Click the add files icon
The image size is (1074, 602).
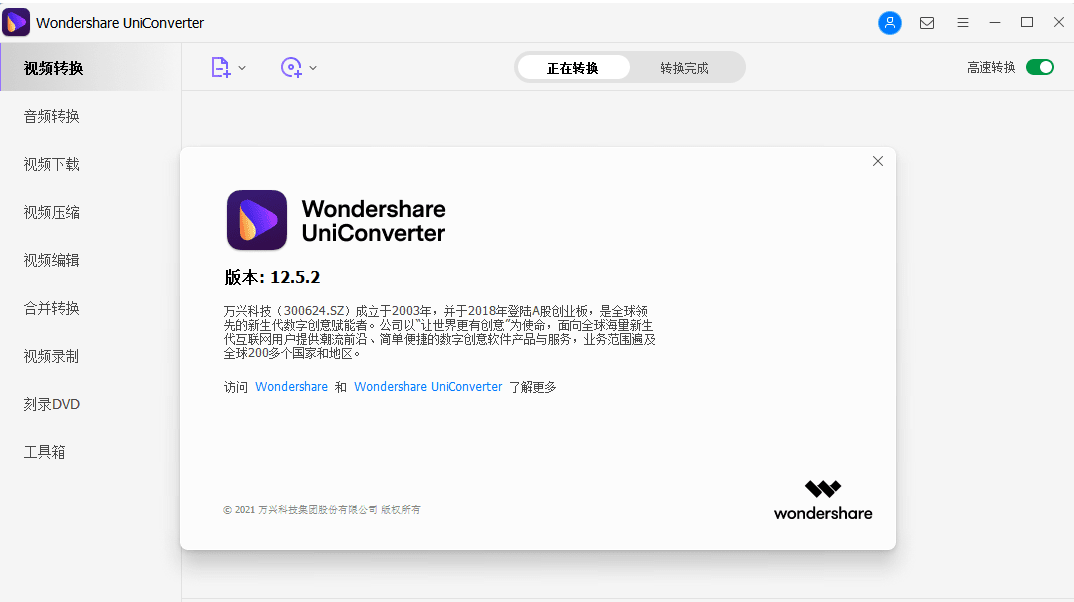tap(221, 67)
